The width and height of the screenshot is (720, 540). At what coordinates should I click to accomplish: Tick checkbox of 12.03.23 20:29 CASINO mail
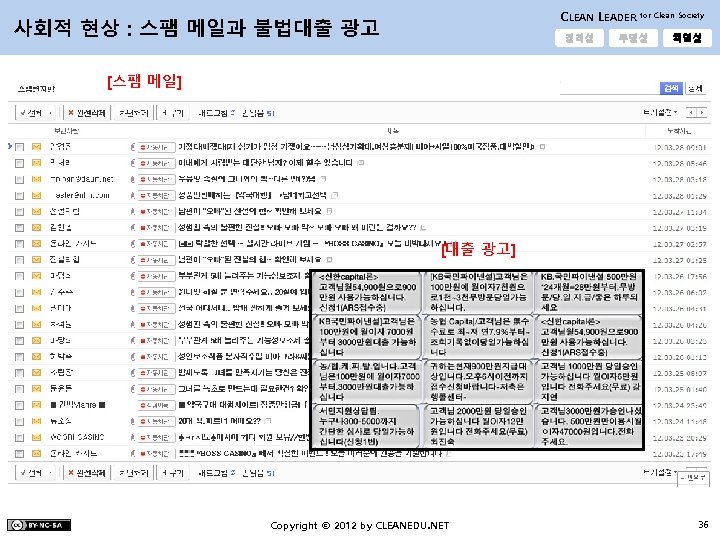tap(19, 438)
